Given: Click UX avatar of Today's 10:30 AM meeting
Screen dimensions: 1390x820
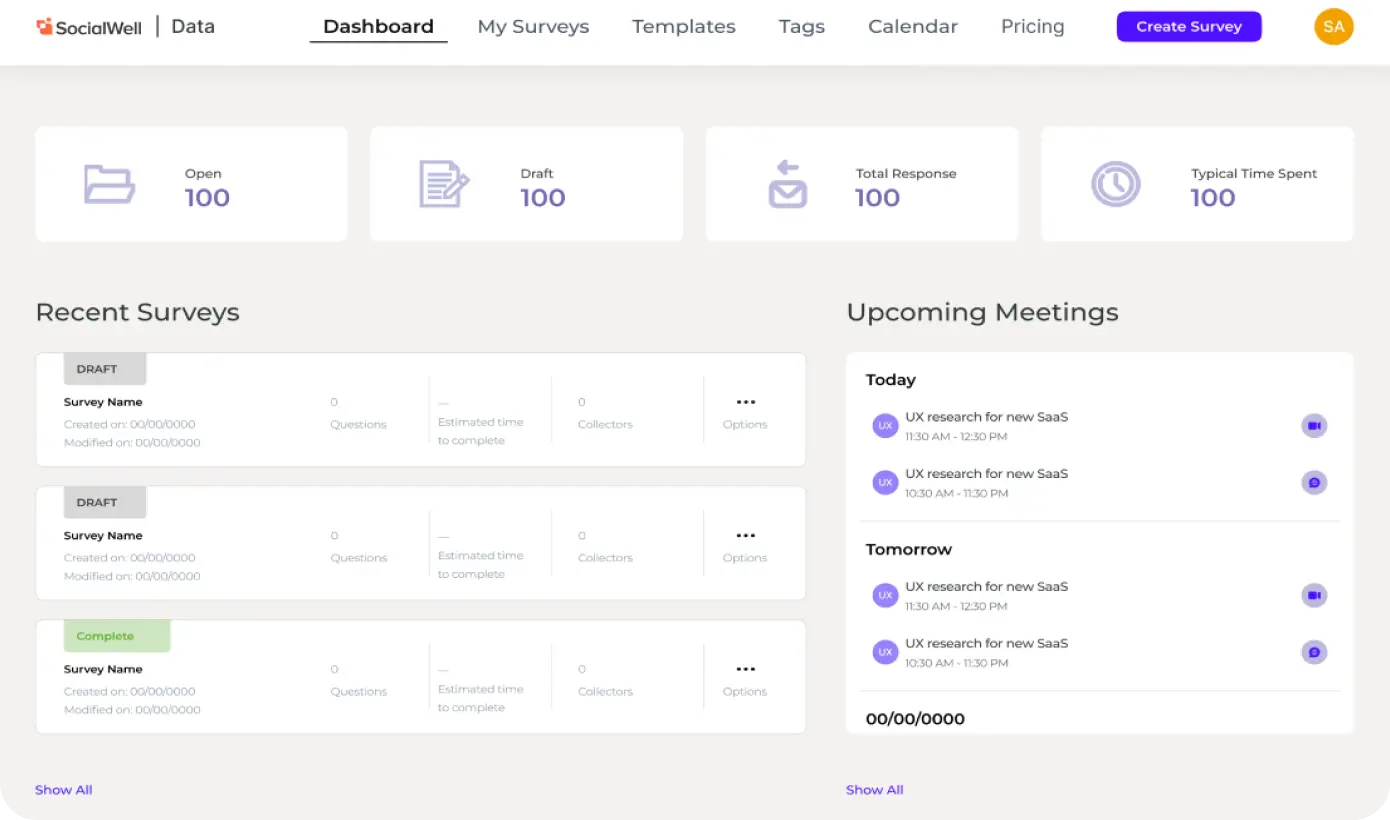Looking at the screenshot, I should pyautogui.click(x=884, y=483).
